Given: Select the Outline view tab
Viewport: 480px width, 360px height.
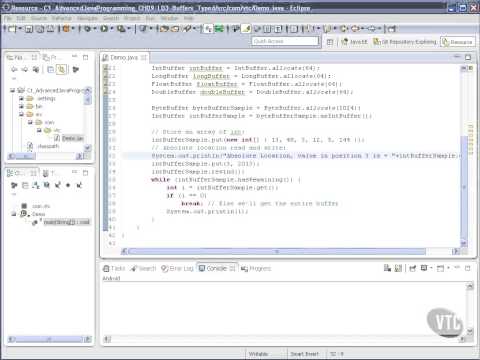Looking at the screenshot, I should click(21, 173).
